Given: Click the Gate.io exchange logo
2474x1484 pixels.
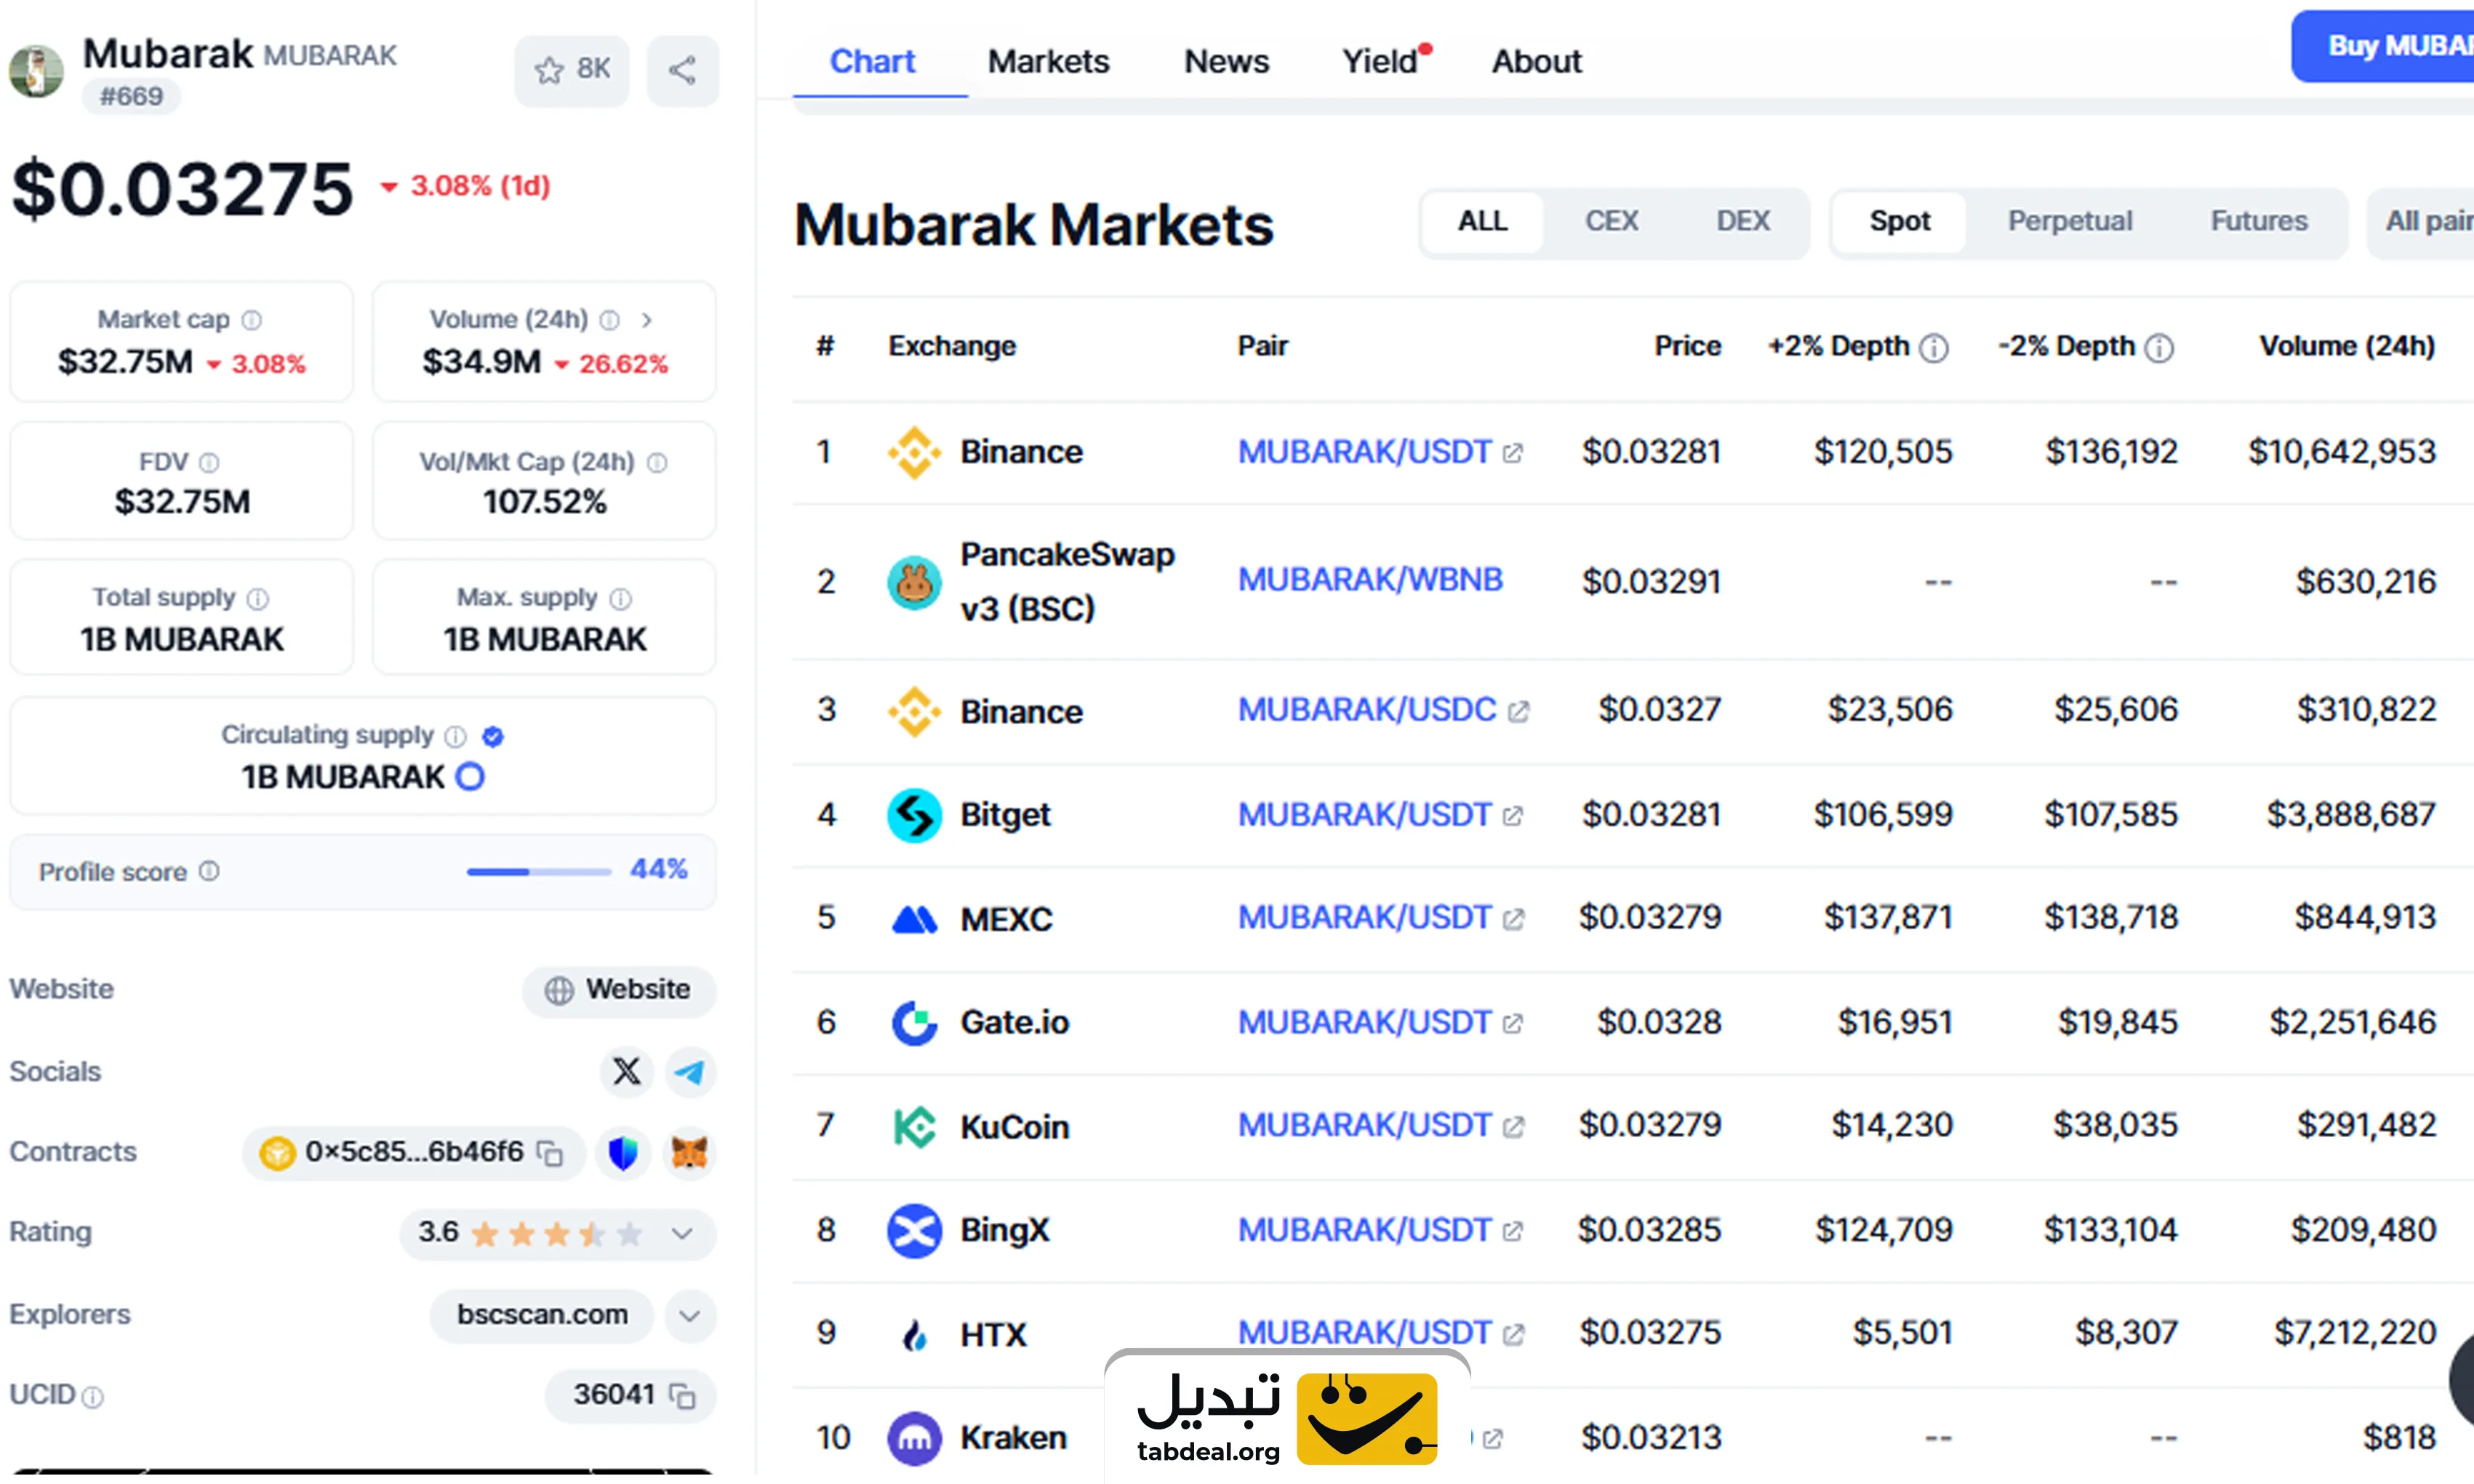Looking at the screenshot, I should coord(914,1023).
